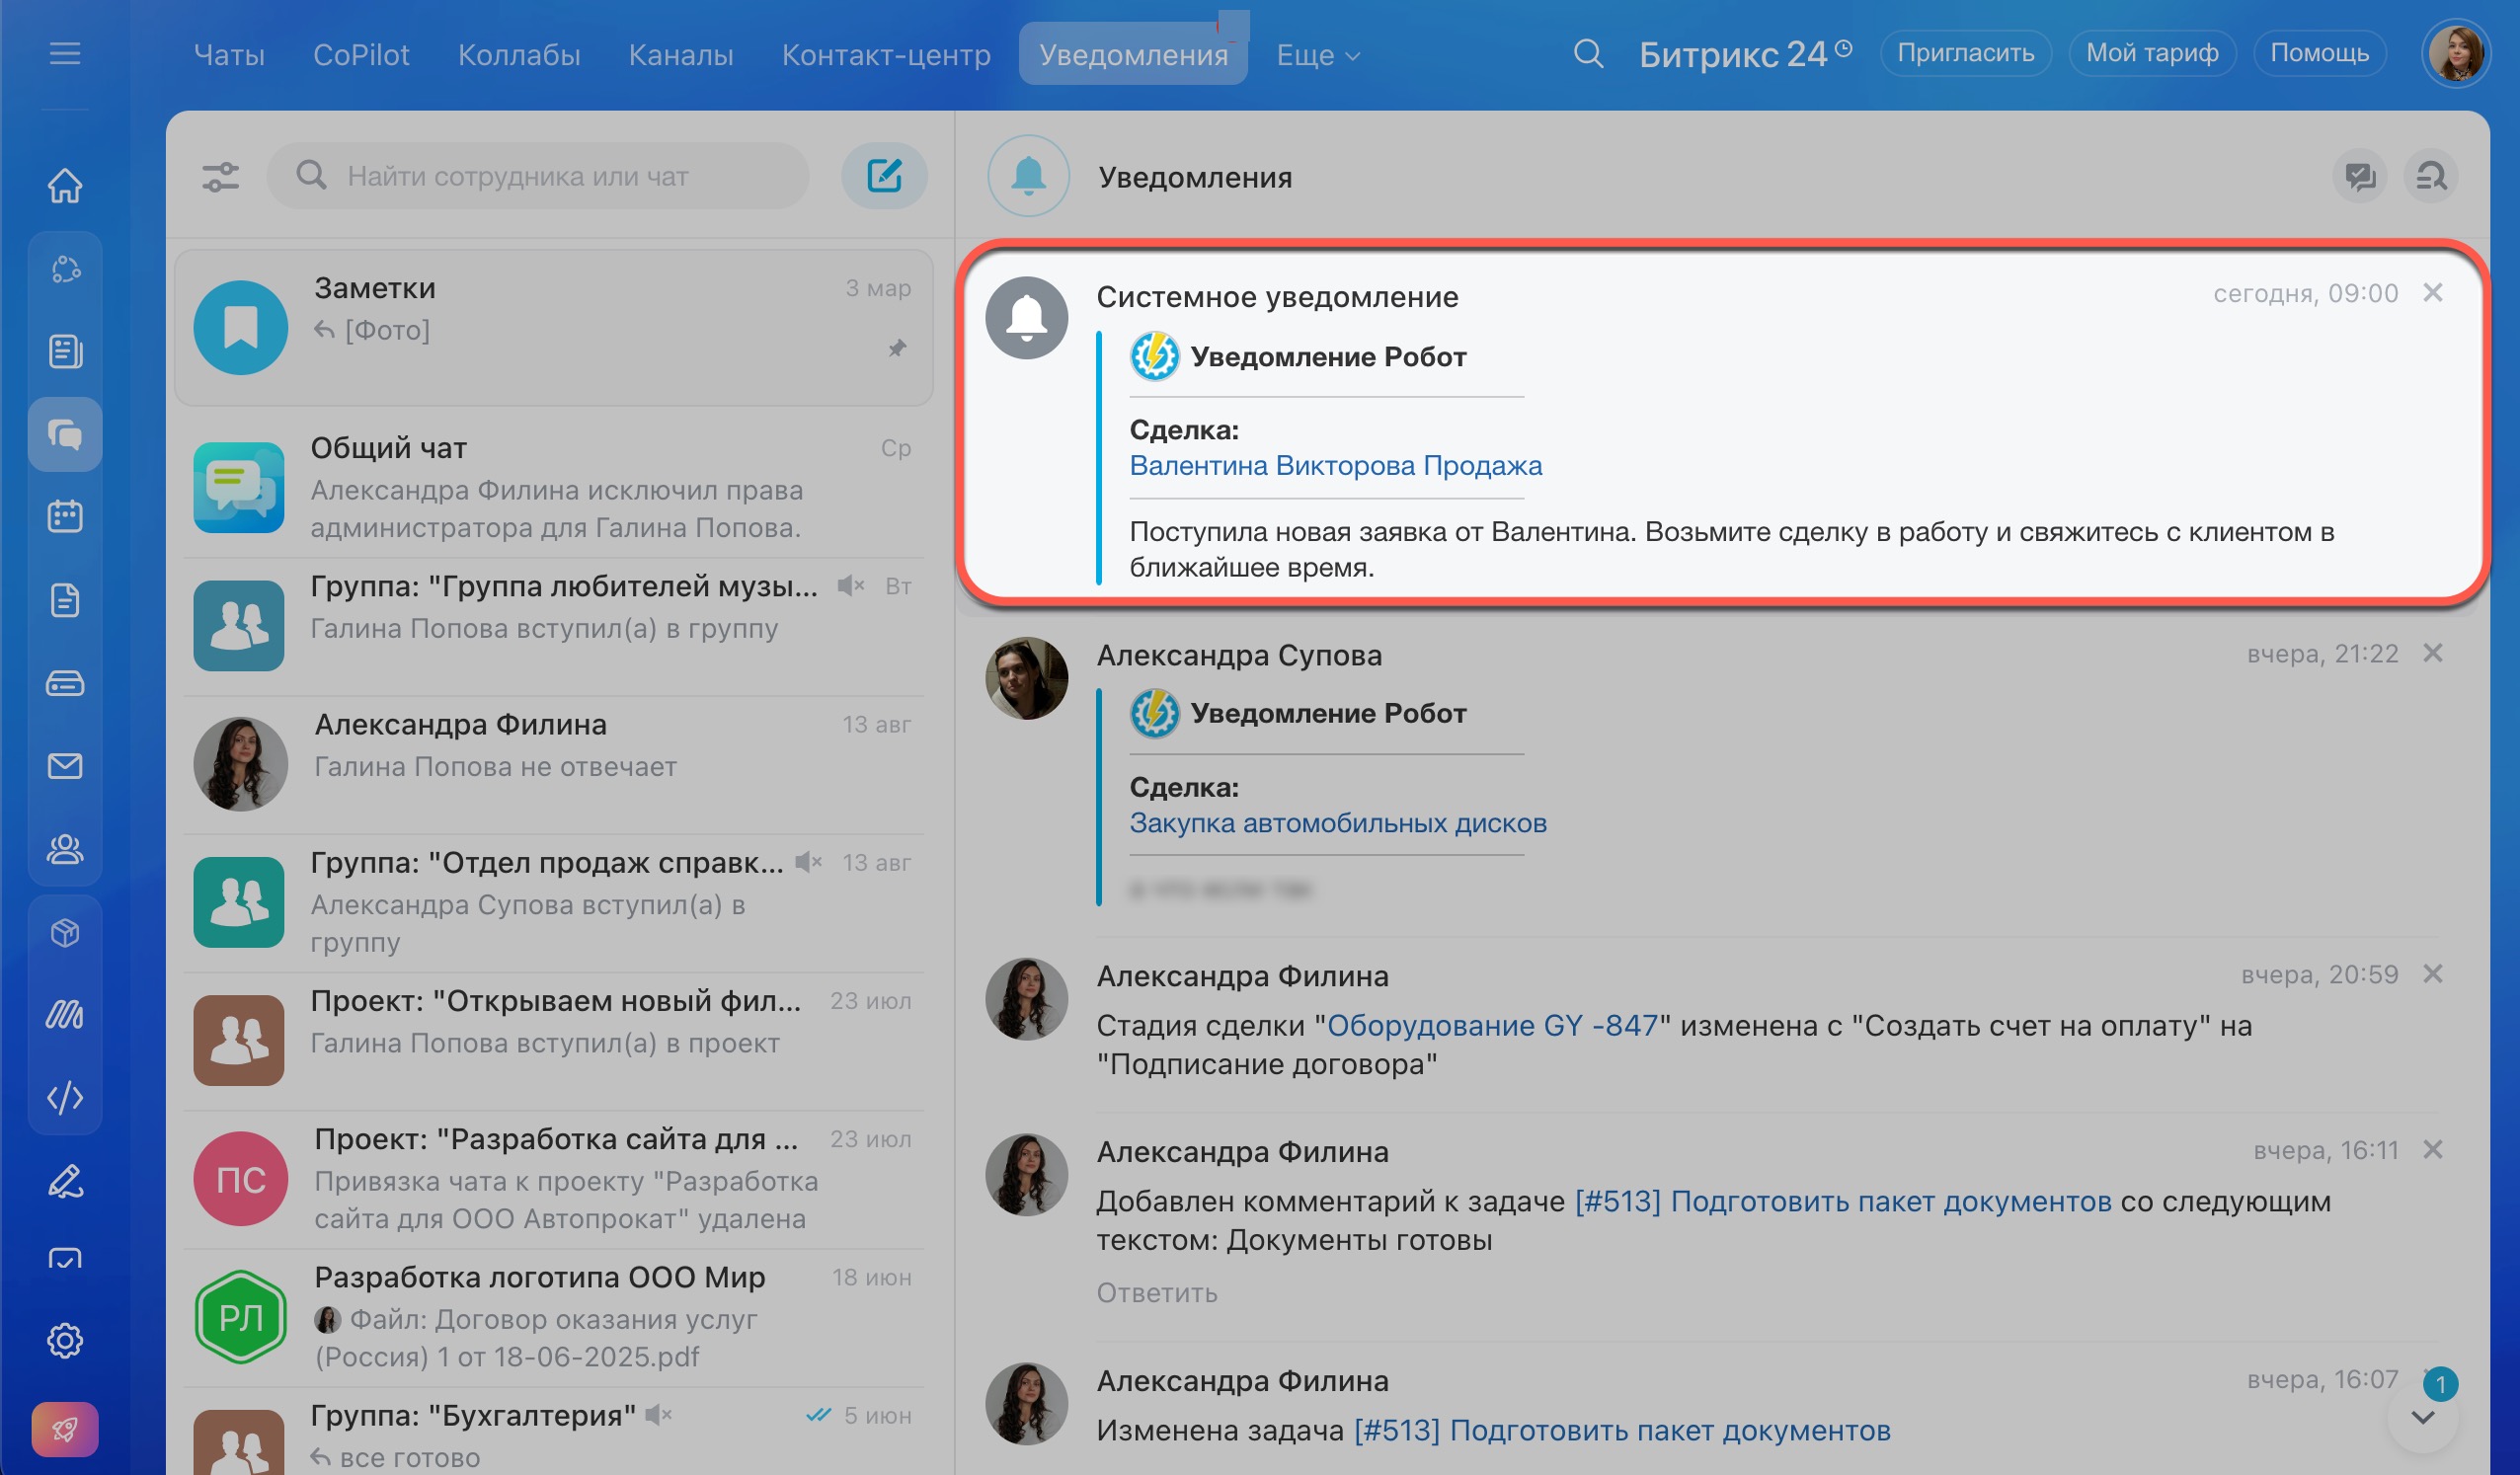The width and height of the screenshot is (2520, 1475).
Task: Click the chat filter sliders icon
Action: (221, 177)
